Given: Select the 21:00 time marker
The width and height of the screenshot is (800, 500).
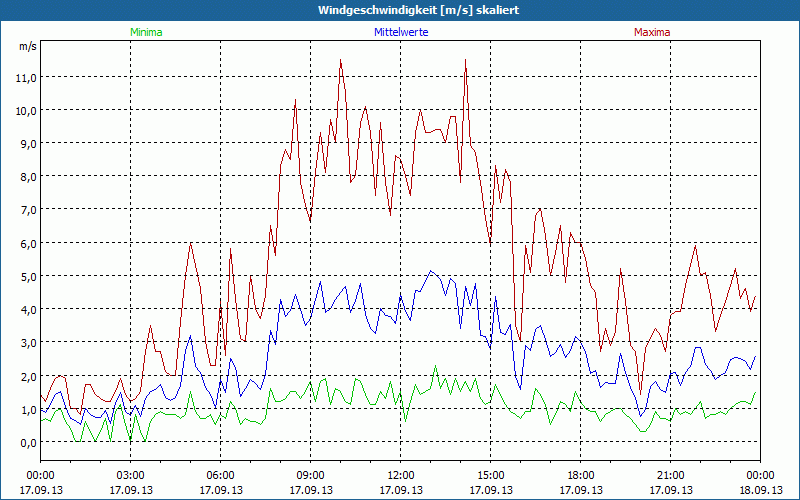Looking at the screenshot, I should [671, 475].
